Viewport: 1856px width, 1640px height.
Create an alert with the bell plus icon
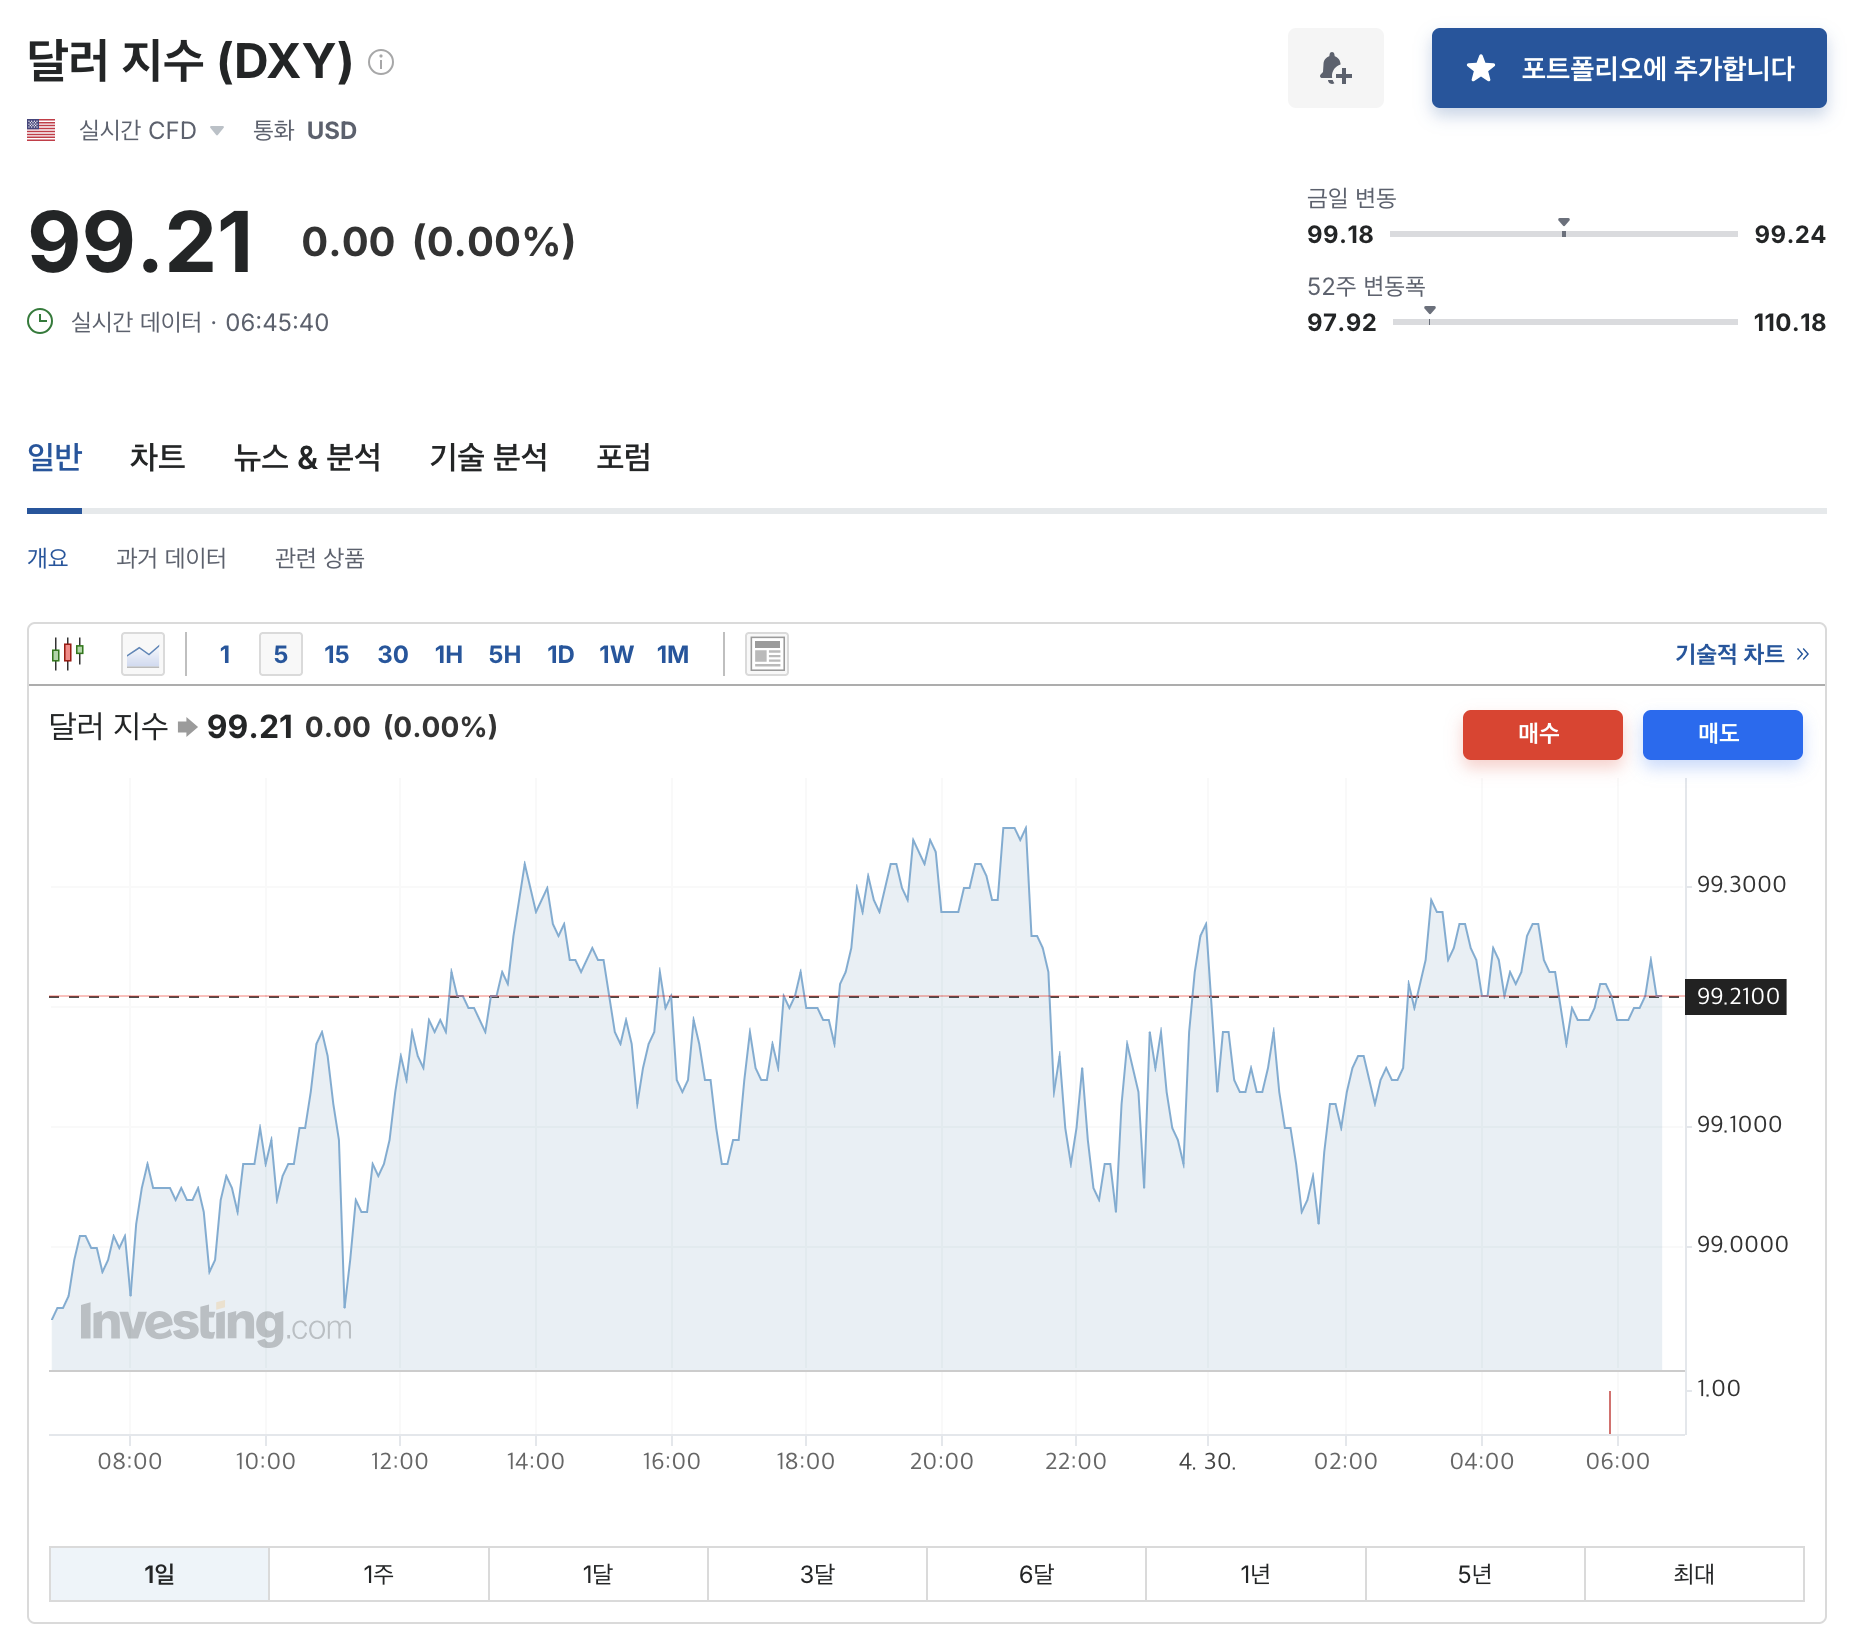(x=1335, y=68)
